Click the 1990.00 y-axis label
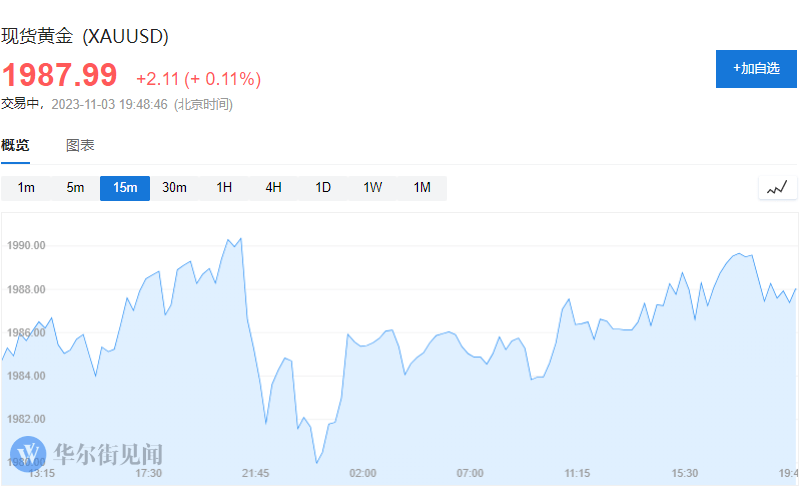This screenshot has height=496, width=810. (x=26, y=246)
